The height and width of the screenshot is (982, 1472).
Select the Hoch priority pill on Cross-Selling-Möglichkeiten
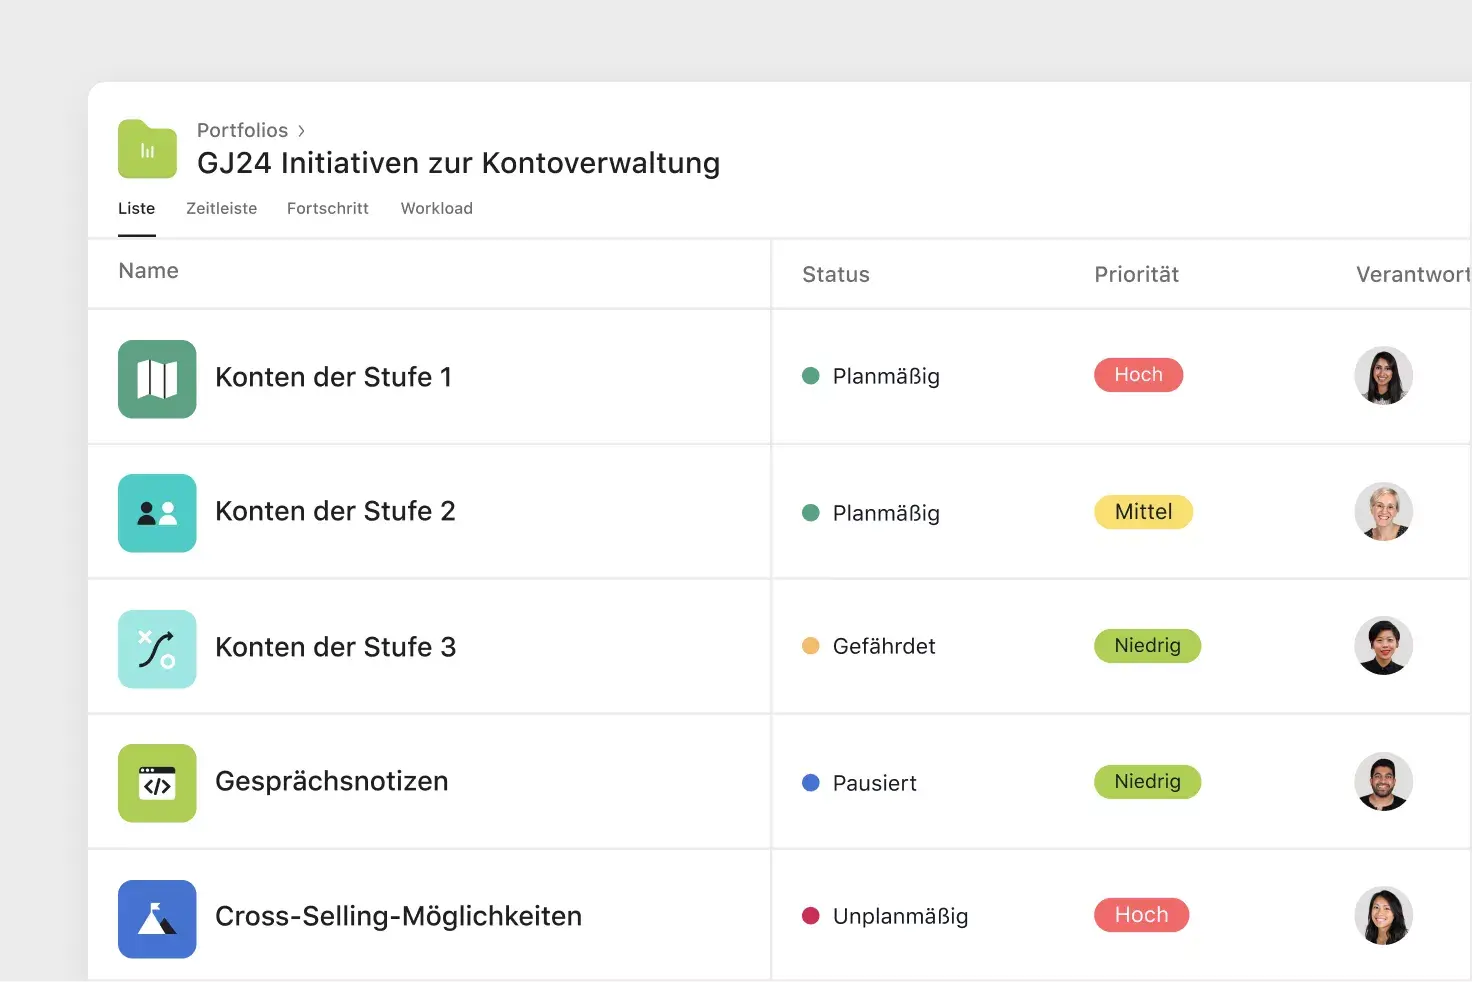(1140, 914)
